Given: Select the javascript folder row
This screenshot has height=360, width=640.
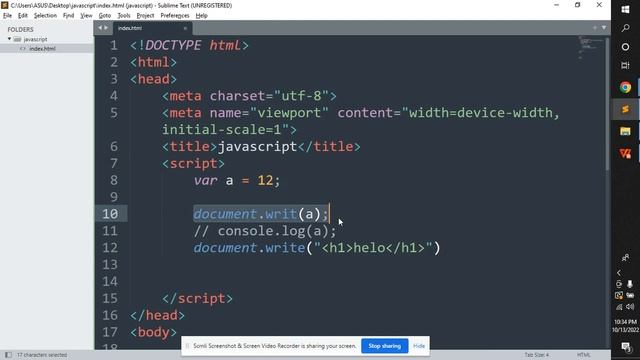Looking at the screenshot, I should pyautogui.click(x=47, y=39).
